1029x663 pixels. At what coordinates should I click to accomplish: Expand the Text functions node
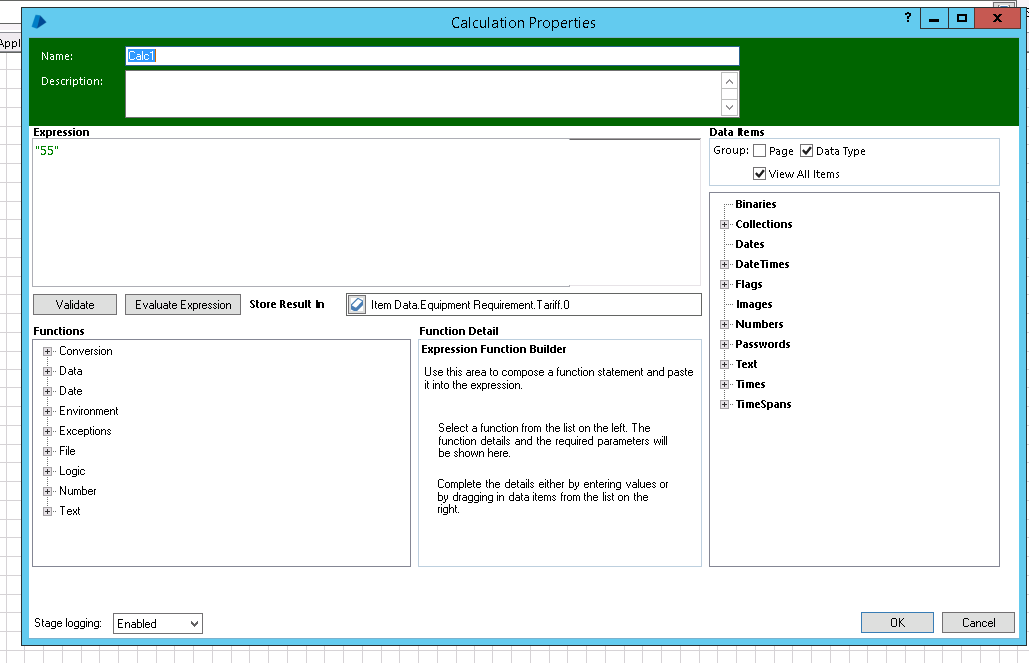pos(47,511)
